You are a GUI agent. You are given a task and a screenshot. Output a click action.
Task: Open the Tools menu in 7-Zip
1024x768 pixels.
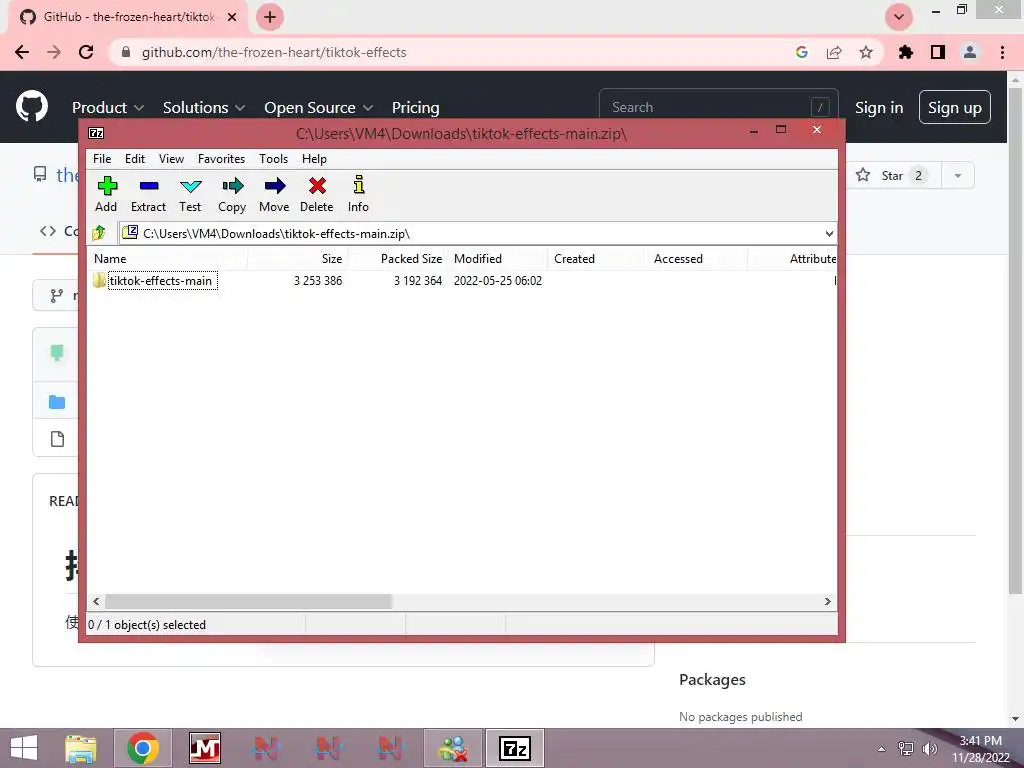point(273,159)
